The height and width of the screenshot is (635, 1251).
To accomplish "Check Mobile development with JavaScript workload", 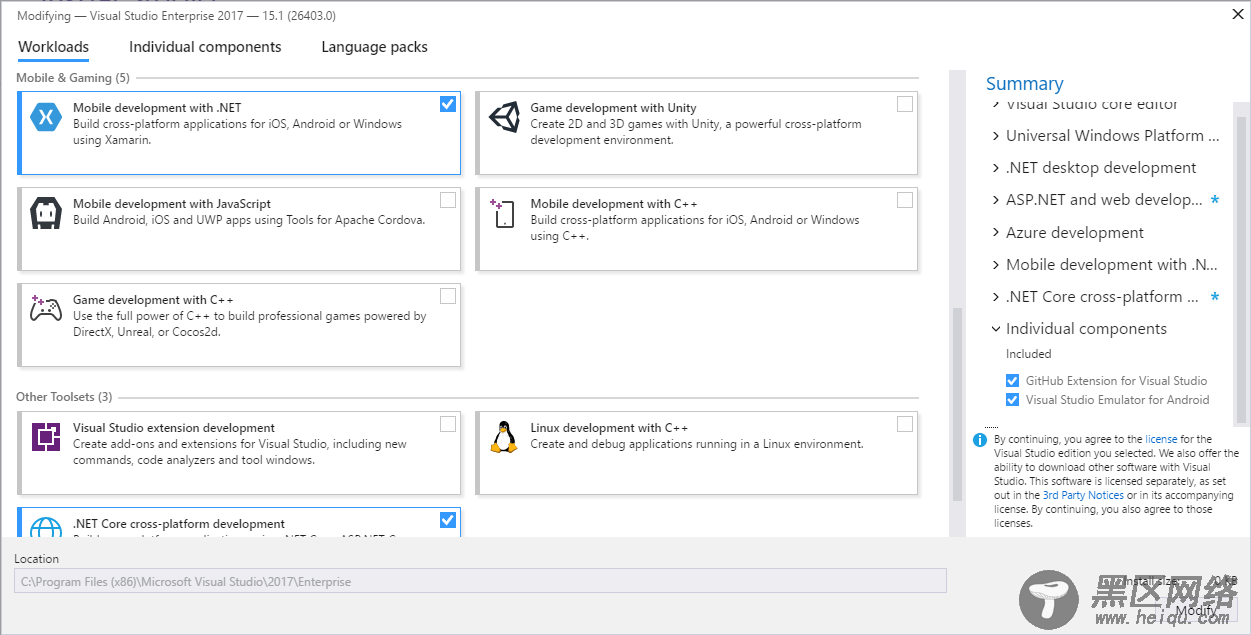I will (x=448, y=200).
